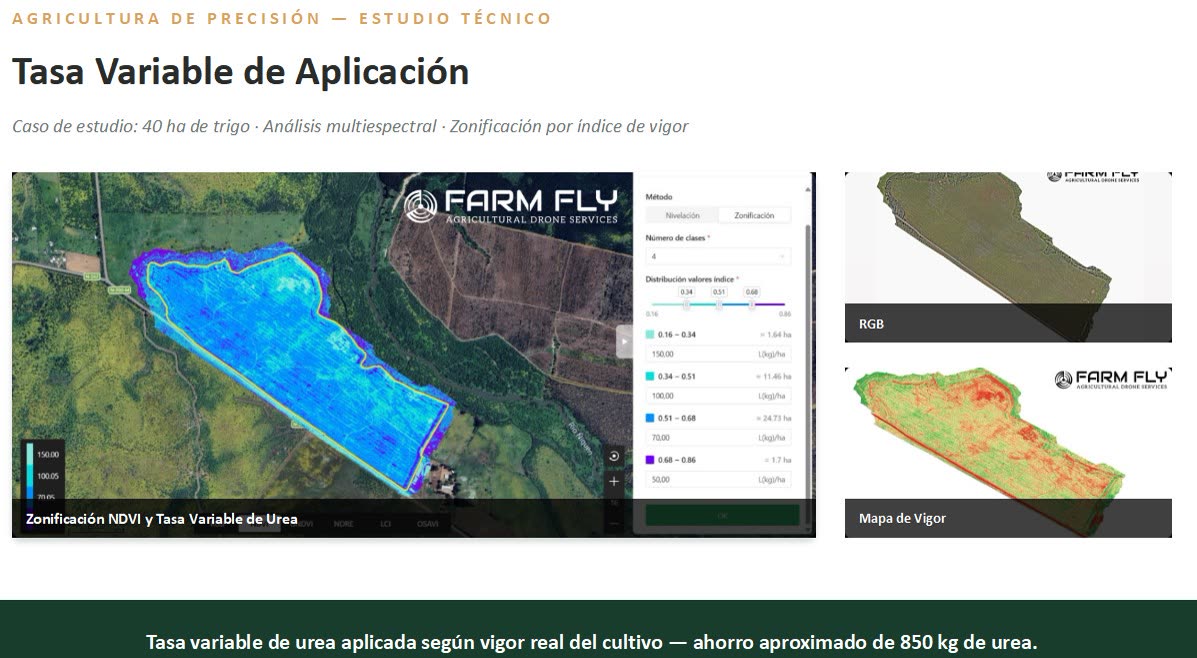Open the Número de clases dropdown

pos(718,256)
